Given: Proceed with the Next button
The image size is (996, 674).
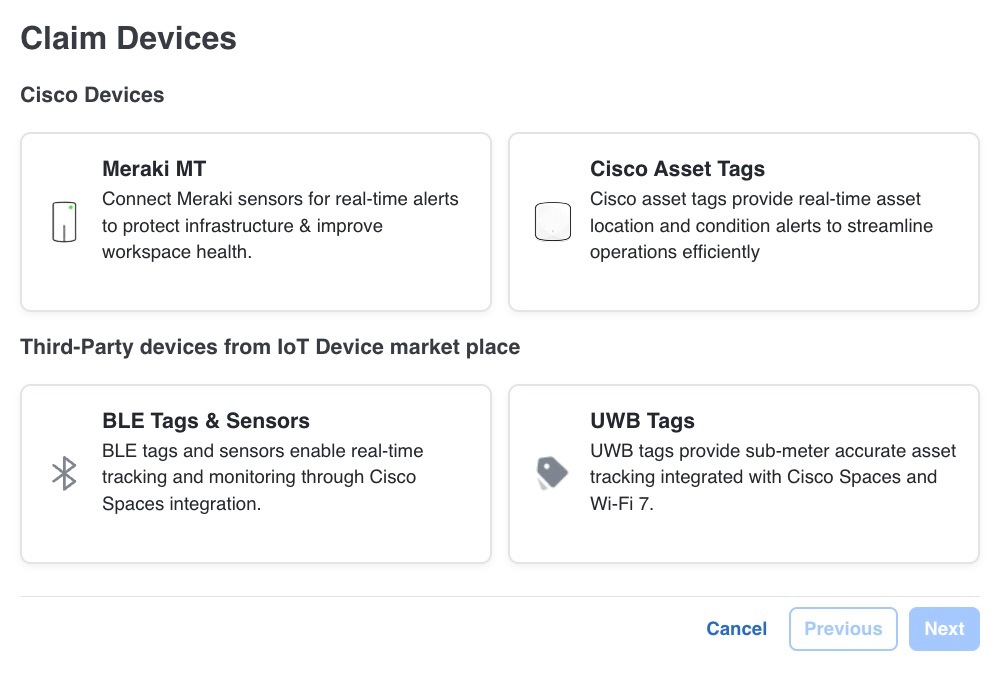Looking at the screenshot, I should pyautogui.click(x=944, y=629).
